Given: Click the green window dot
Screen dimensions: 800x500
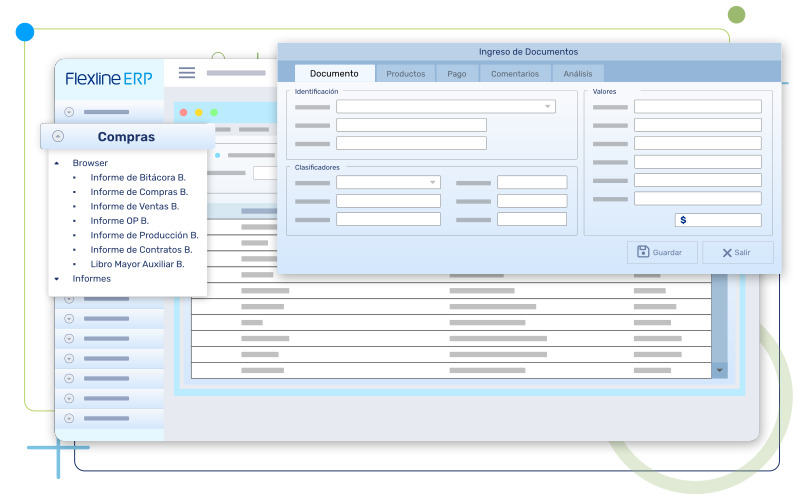Looking at the screenshot, I should click(x=213, y=113).
